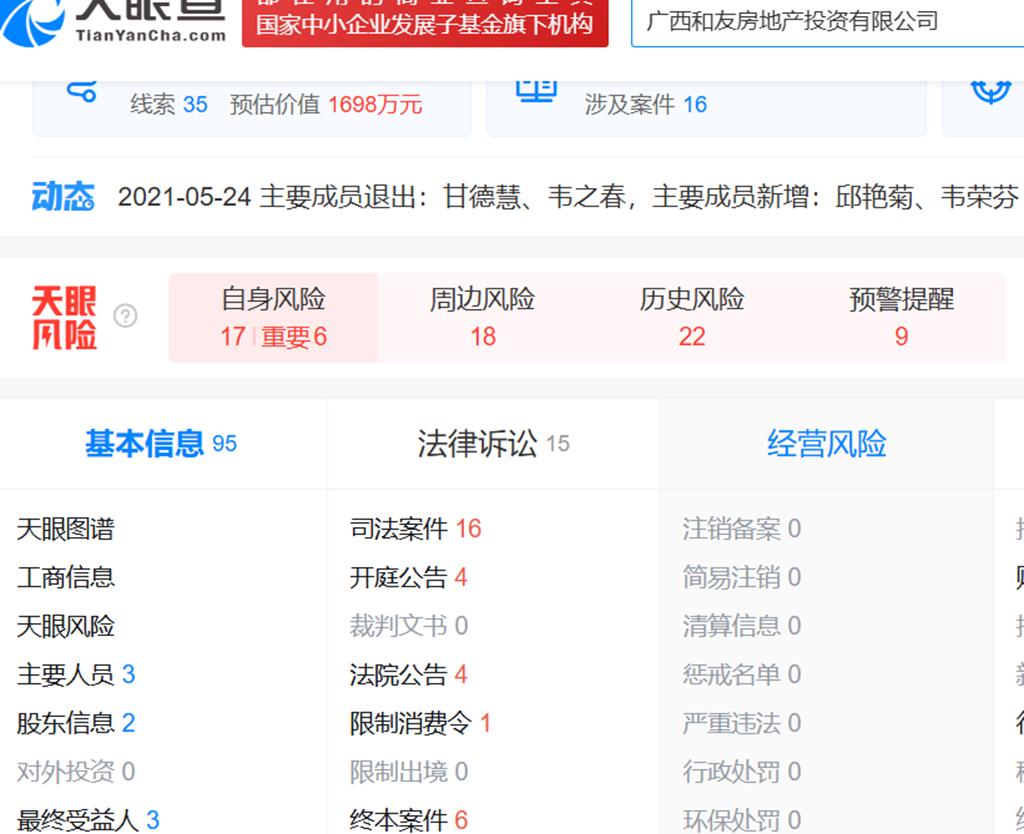
Task: Open 司法案件 16
Action: click(x=415, y=529)
